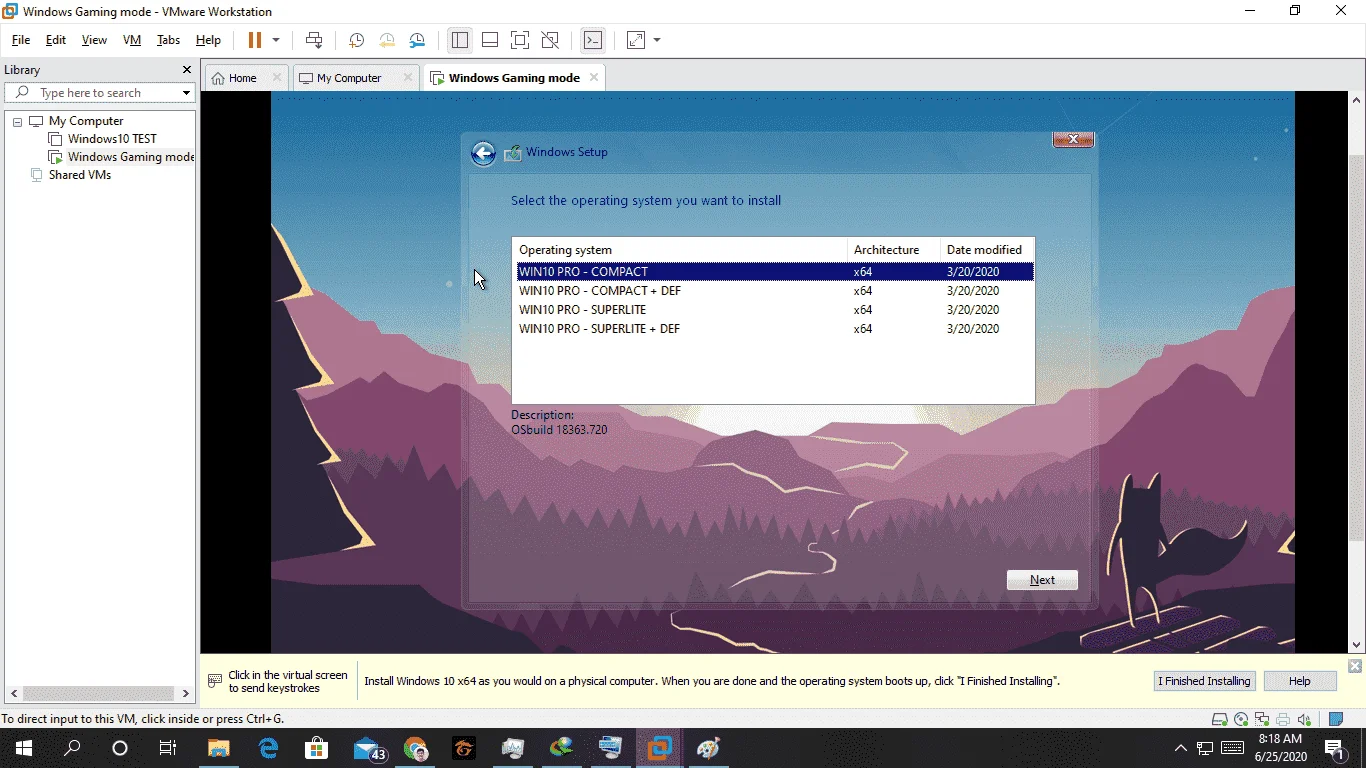This screenshot has width=1366, height=768.
Task: Click the sound card status icon
Action: tap(1304, 719)
